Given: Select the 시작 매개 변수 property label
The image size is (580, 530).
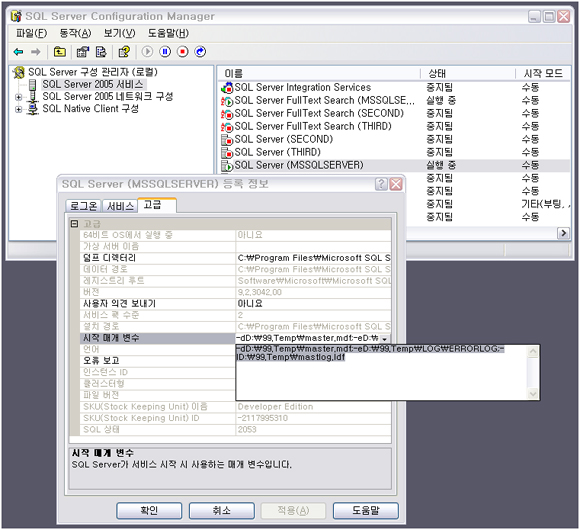Looking at the screenshot, I should 158,338.
